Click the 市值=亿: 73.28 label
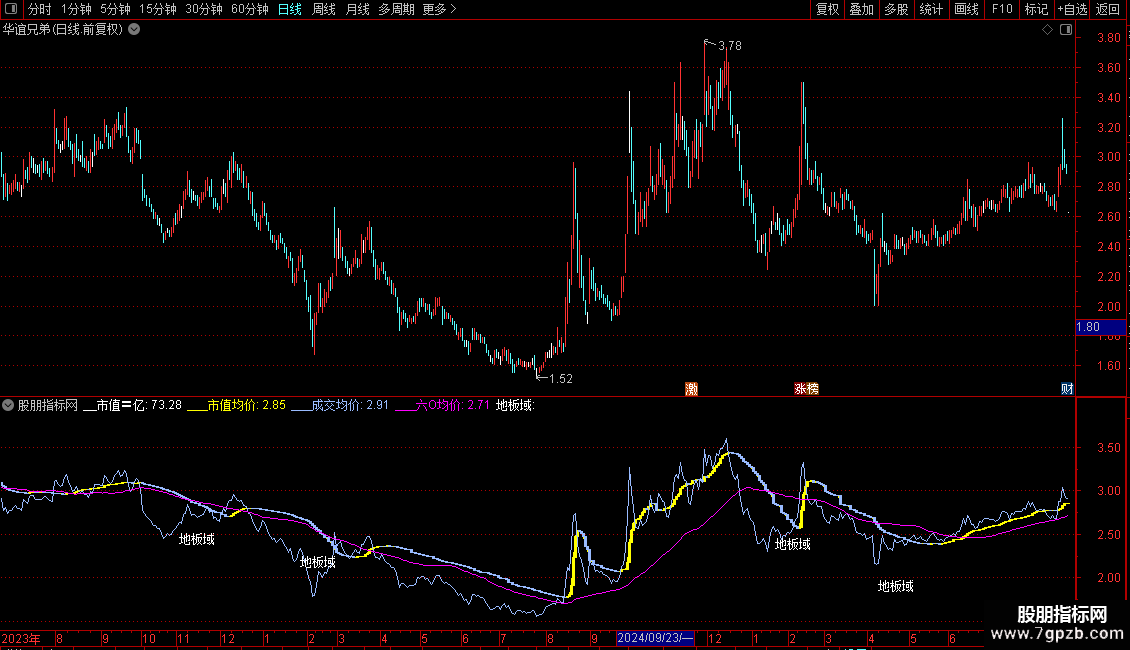Viewport: 1130px width, 650px height. click(139, 405)
